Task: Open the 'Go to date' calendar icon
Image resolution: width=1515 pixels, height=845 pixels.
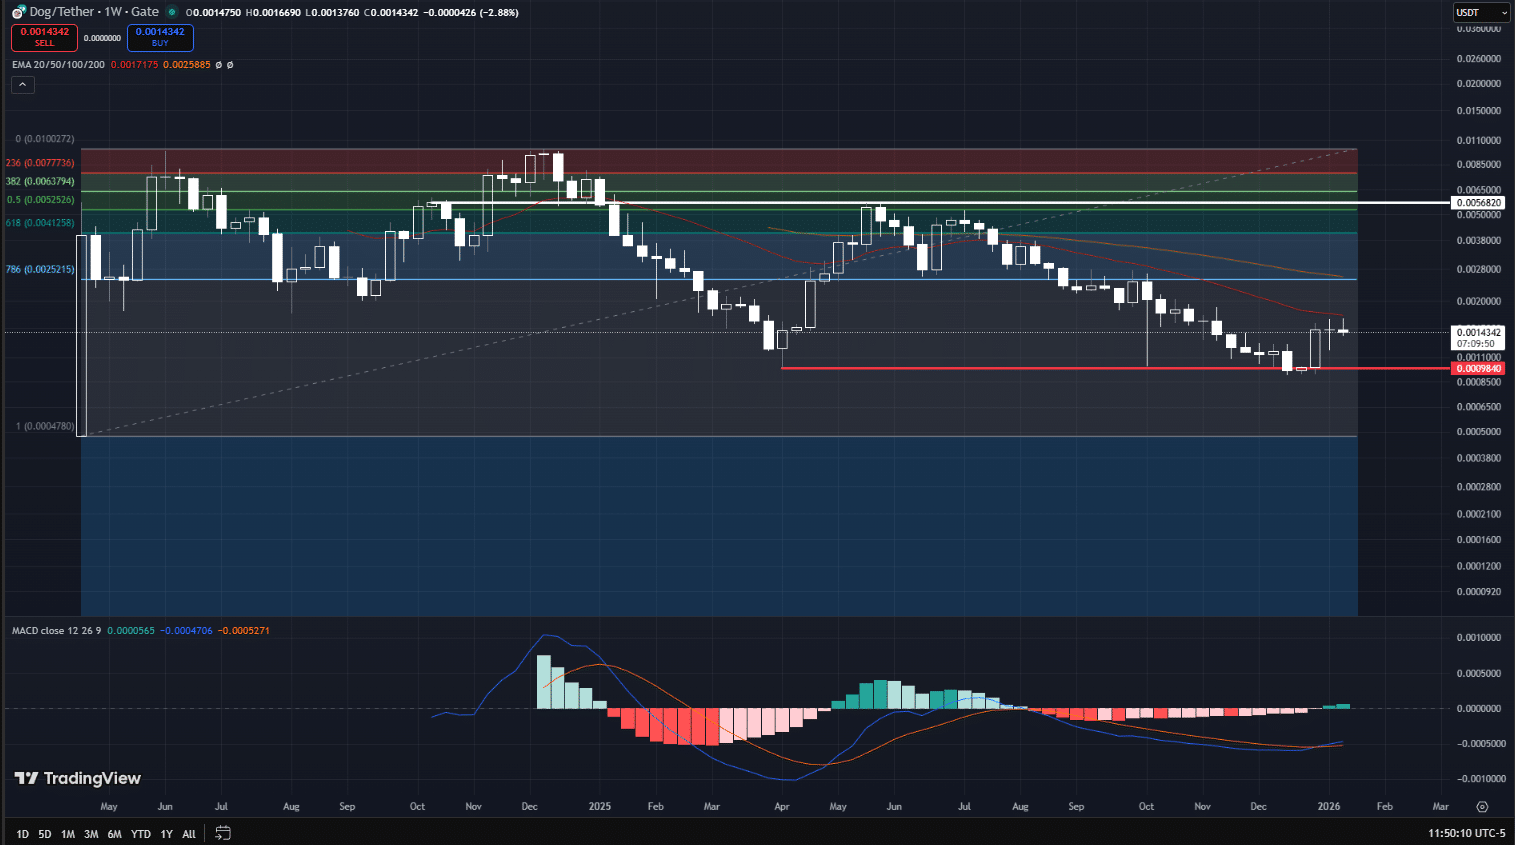Action: coord(222,832)
